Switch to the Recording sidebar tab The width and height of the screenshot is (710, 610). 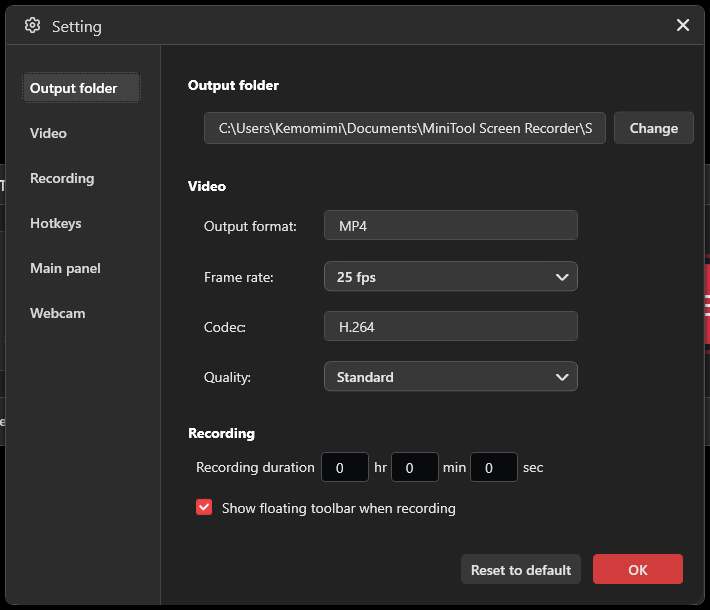point(62,178)
